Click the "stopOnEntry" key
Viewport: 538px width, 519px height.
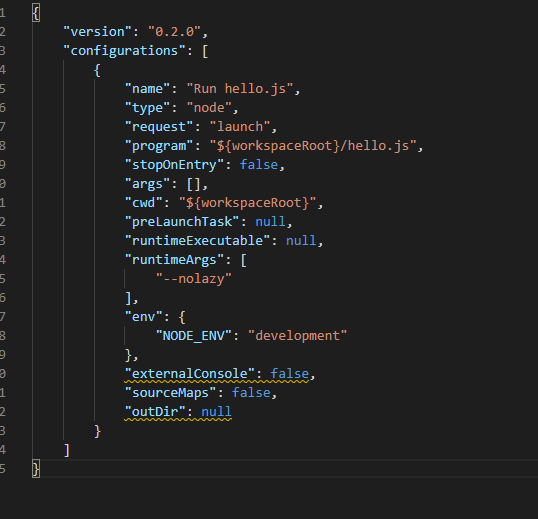(x=174, y=165)
